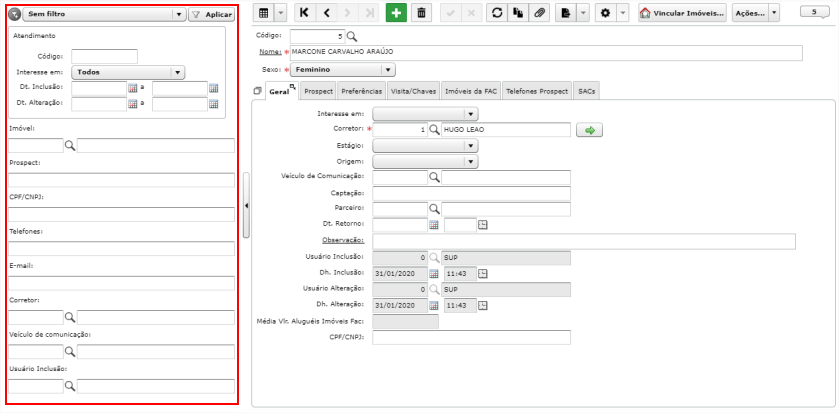The height and width of the screenshot is (413, 839).
Task: Open calendar for Dt. Inclusão end date
Action: [213, 88]
